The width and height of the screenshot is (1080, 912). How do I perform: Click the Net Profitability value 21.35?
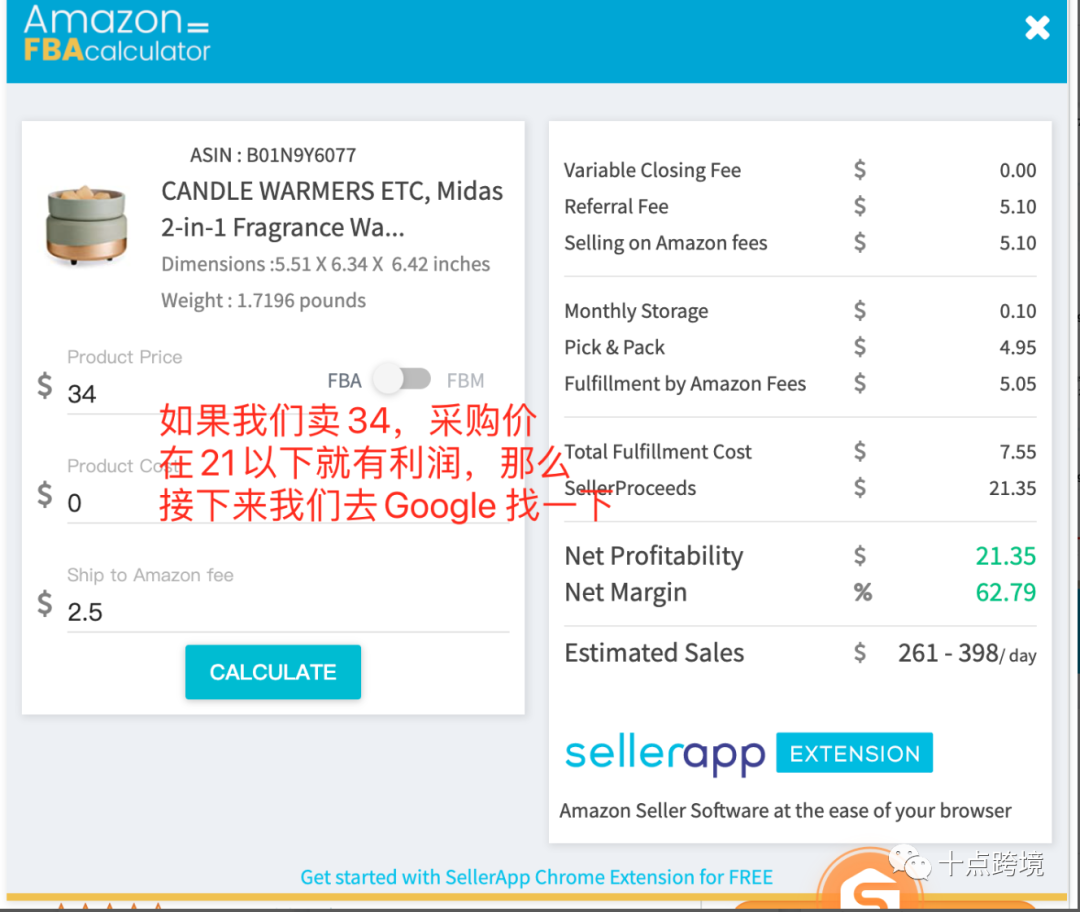point(1005,556)
